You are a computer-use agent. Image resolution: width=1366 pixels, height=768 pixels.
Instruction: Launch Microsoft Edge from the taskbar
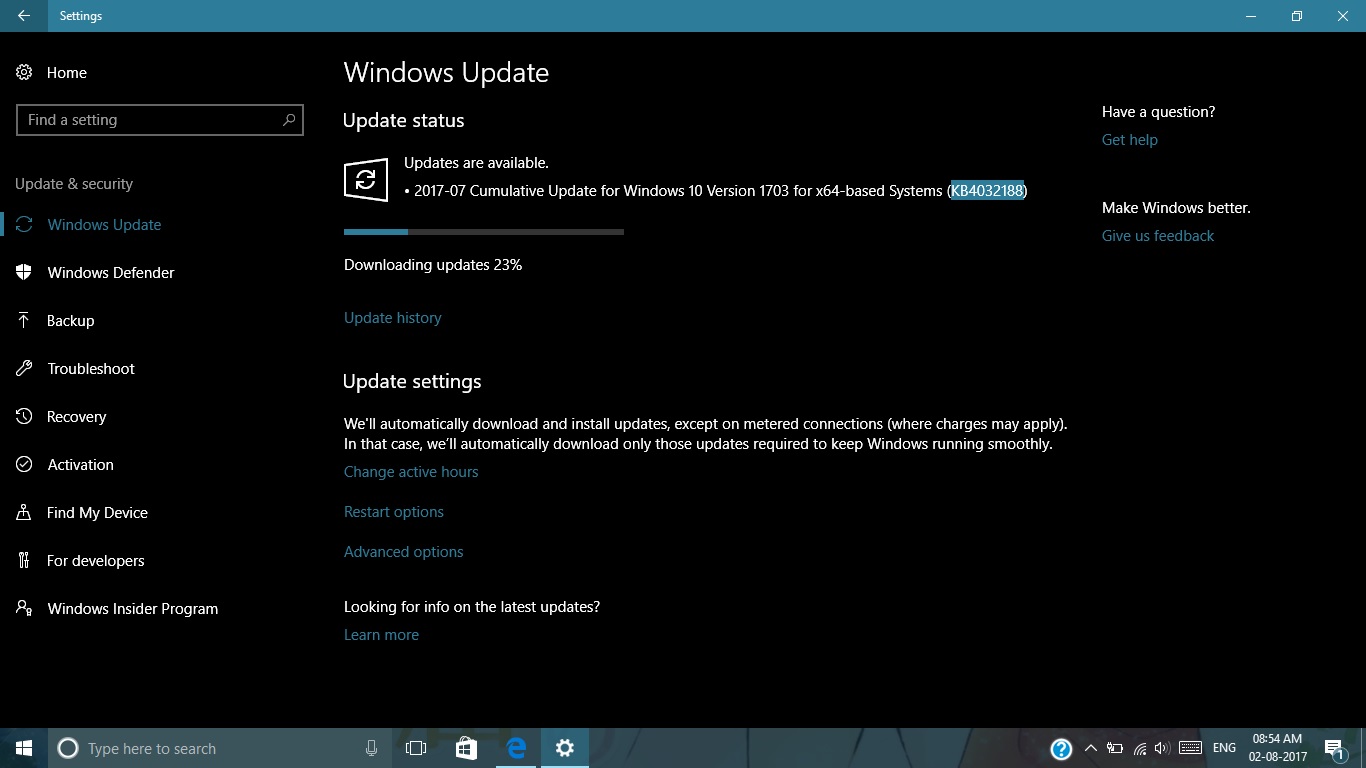[x=516, y=748]
